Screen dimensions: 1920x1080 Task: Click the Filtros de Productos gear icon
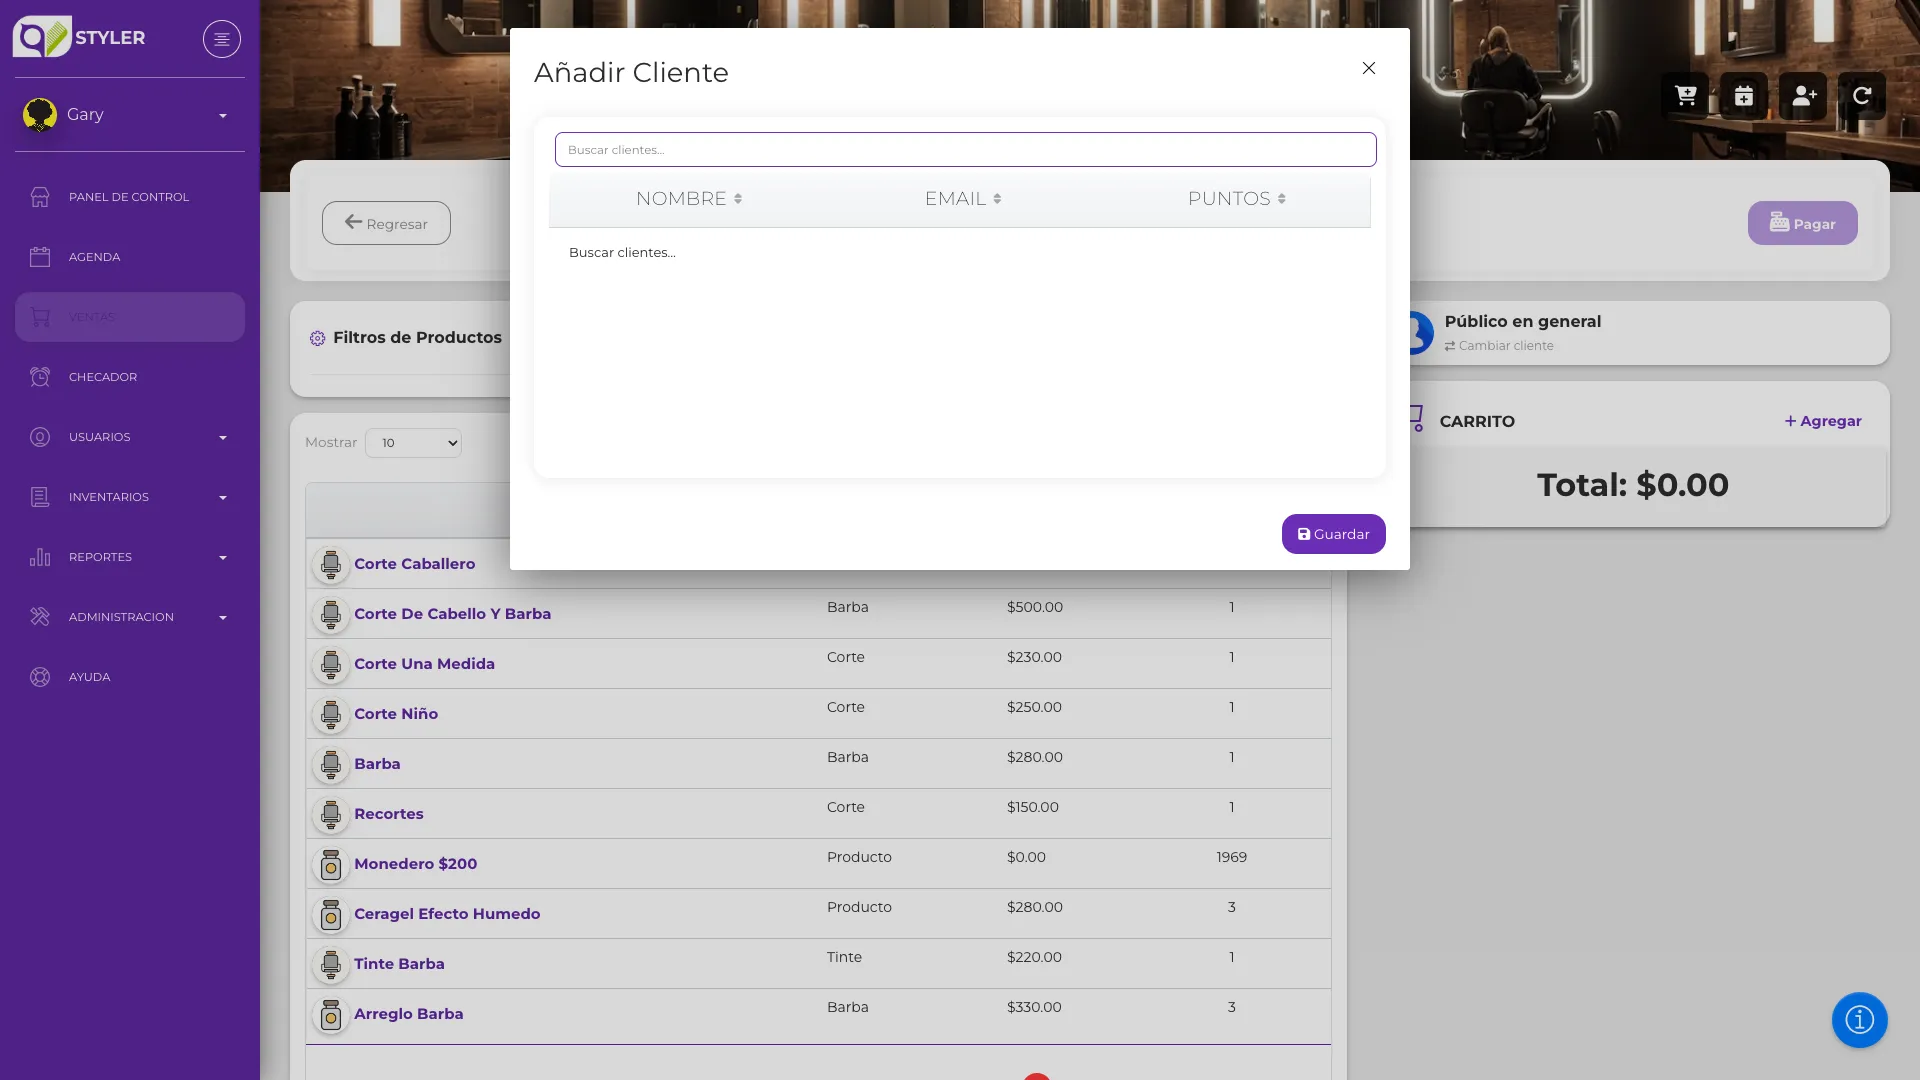point(317,338)
